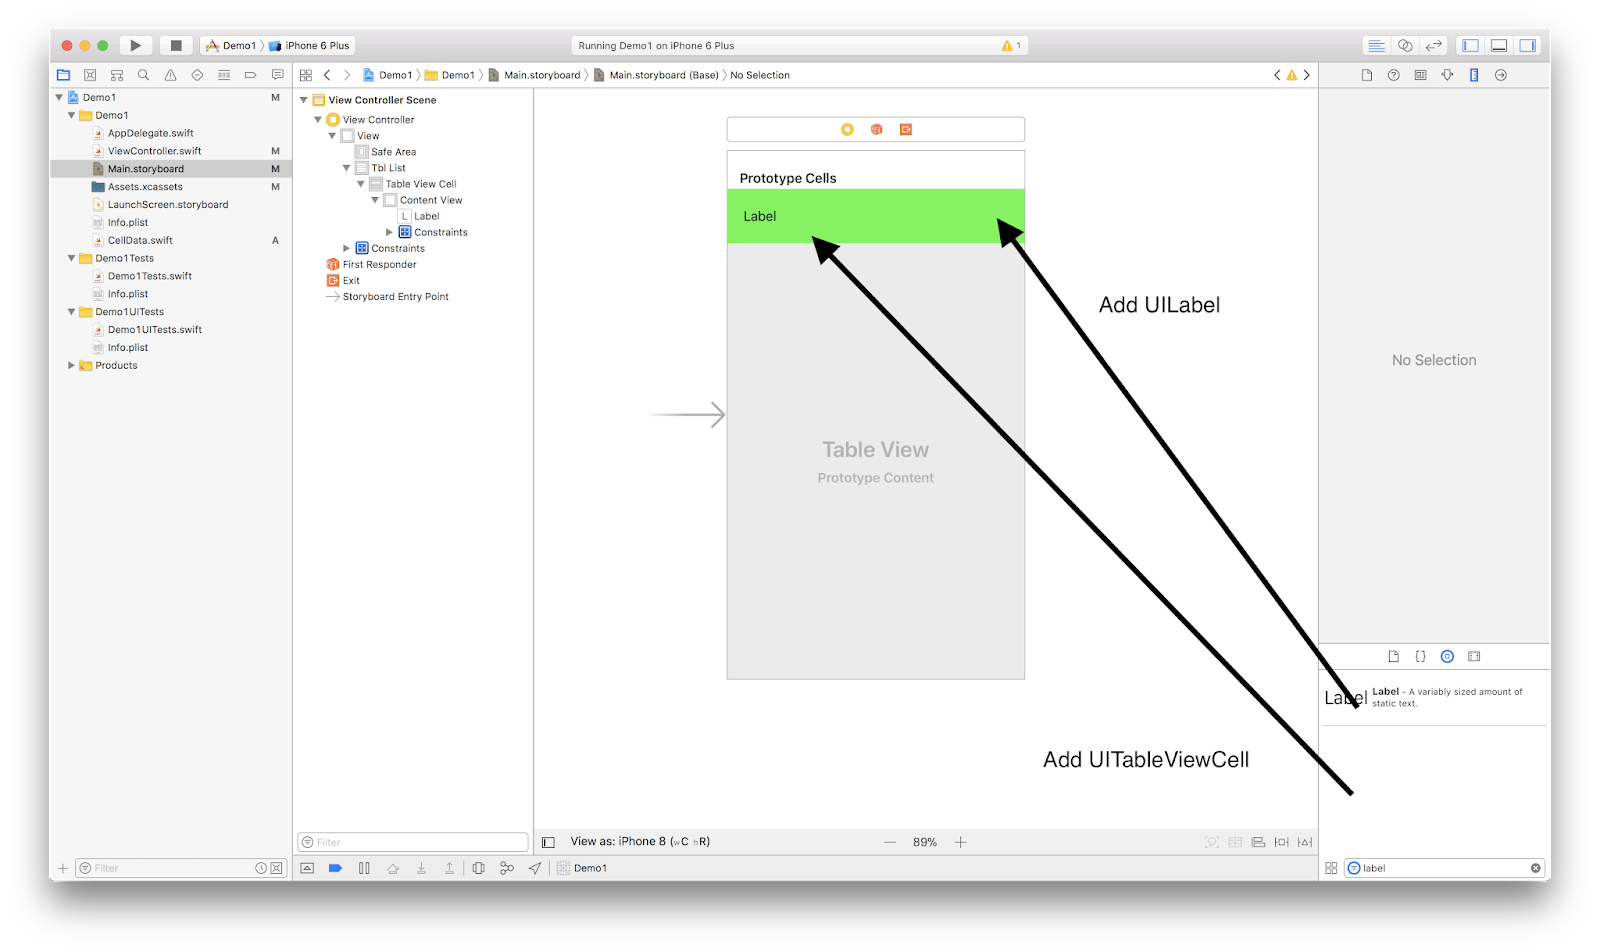1600x952 pixels.
Task: Open the iPhone 6 Plus scheme destination
Action: click(x=310, y=45)
